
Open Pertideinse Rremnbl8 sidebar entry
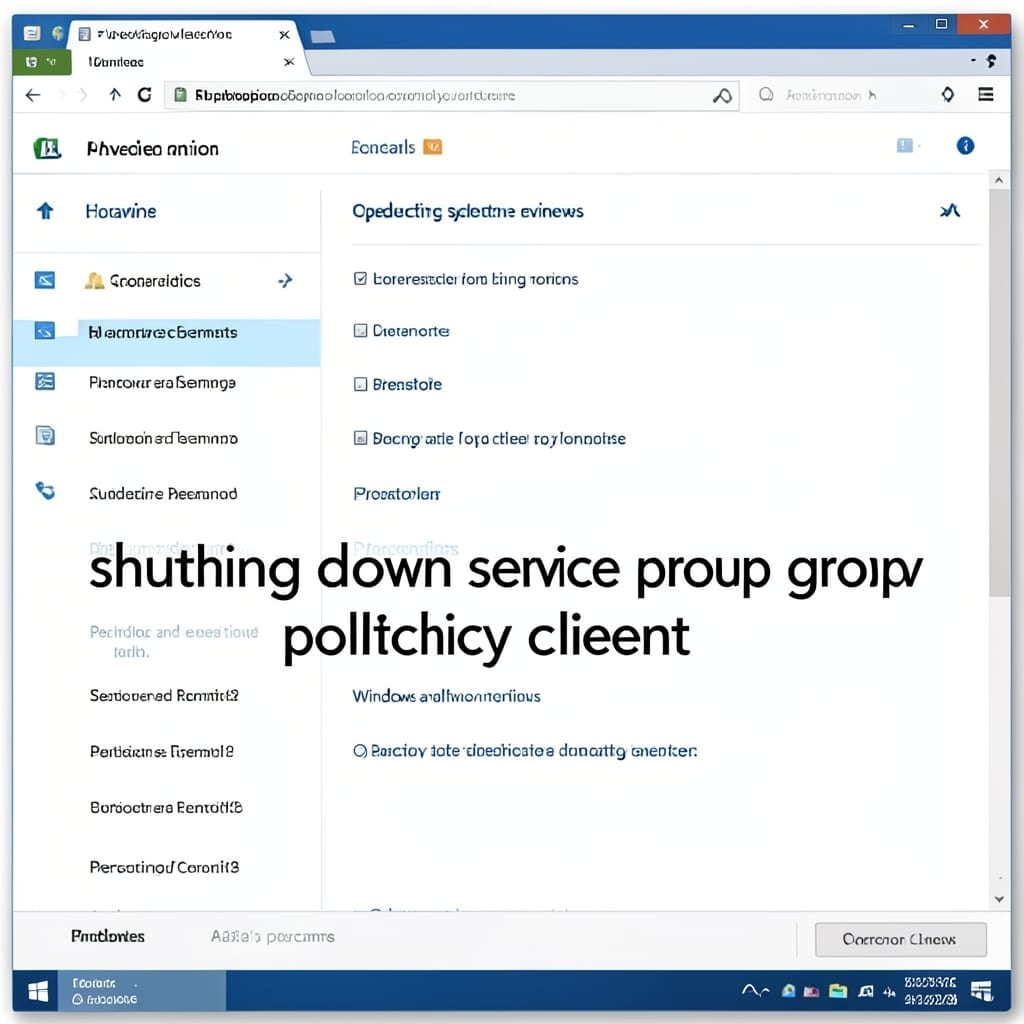(x=162, y=752)
